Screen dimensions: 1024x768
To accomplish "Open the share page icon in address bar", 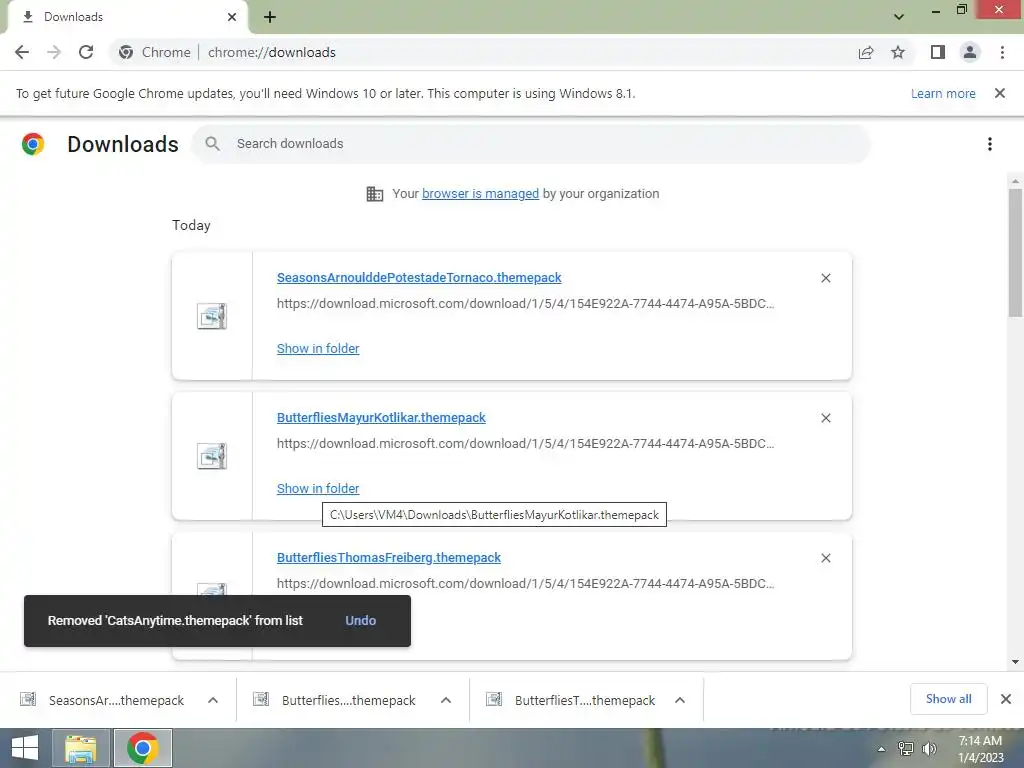I will click(866, 52).
